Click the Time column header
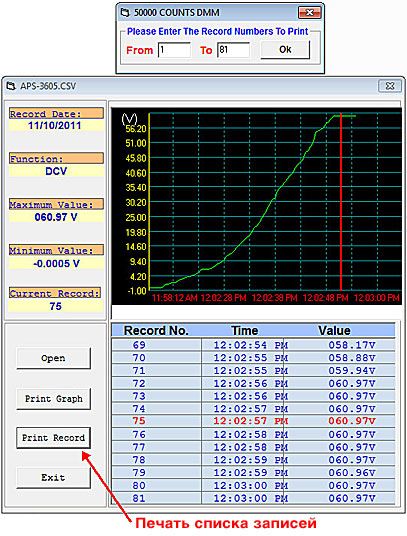This screenshot has height=536, width=407. tap(245, 331)
